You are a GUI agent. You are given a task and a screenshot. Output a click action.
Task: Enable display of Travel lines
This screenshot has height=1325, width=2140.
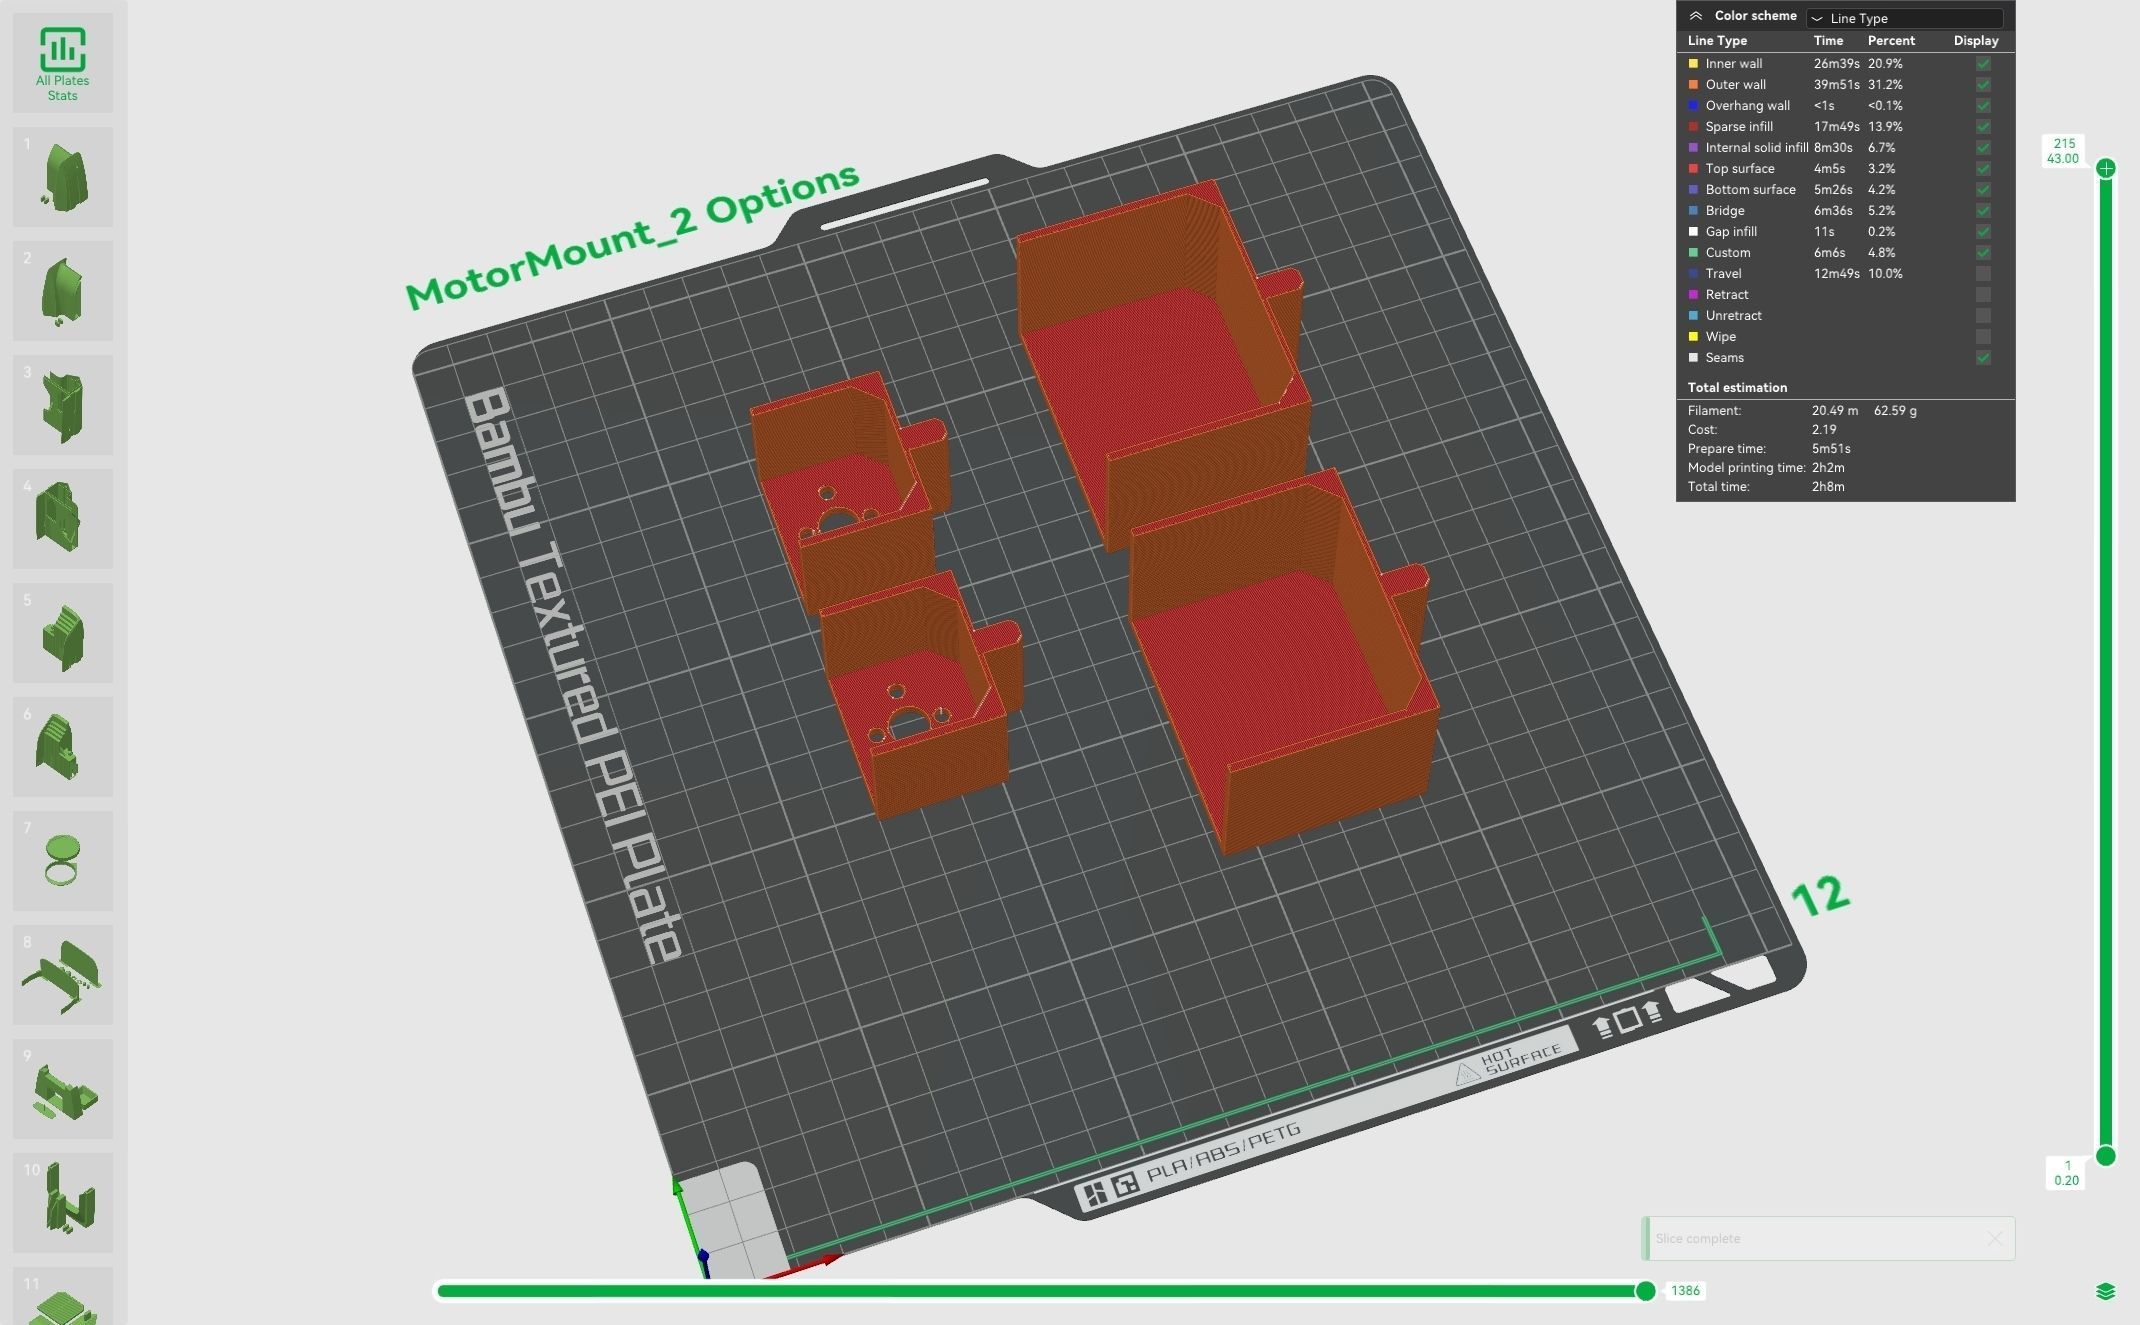click(1983, 274)
